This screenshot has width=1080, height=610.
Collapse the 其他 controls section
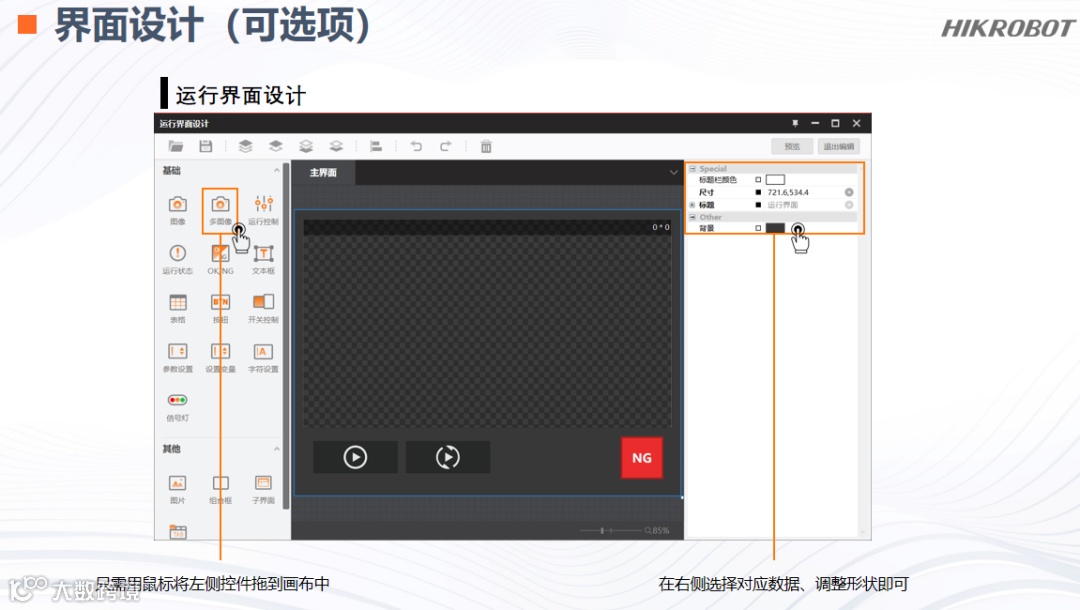pos(277,449)
